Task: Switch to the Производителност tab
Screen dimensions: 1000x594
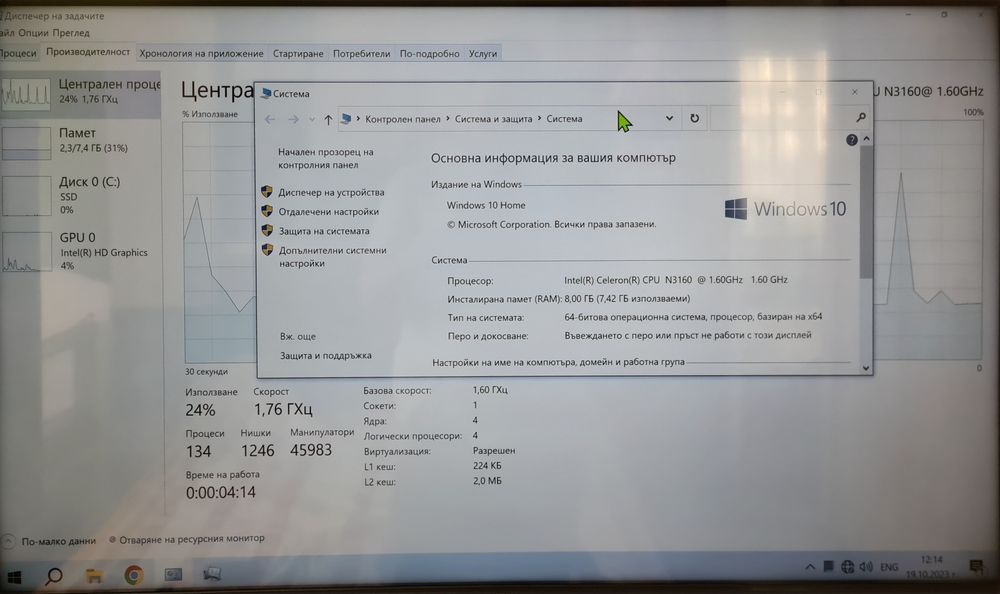Action: [88, 52]
